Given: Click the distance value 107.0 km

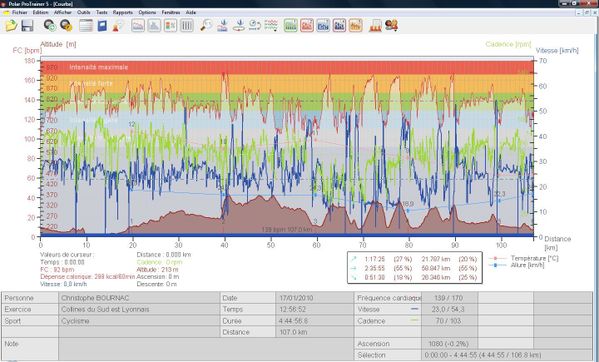Looking at the screenshot, I should coord(315,332).
